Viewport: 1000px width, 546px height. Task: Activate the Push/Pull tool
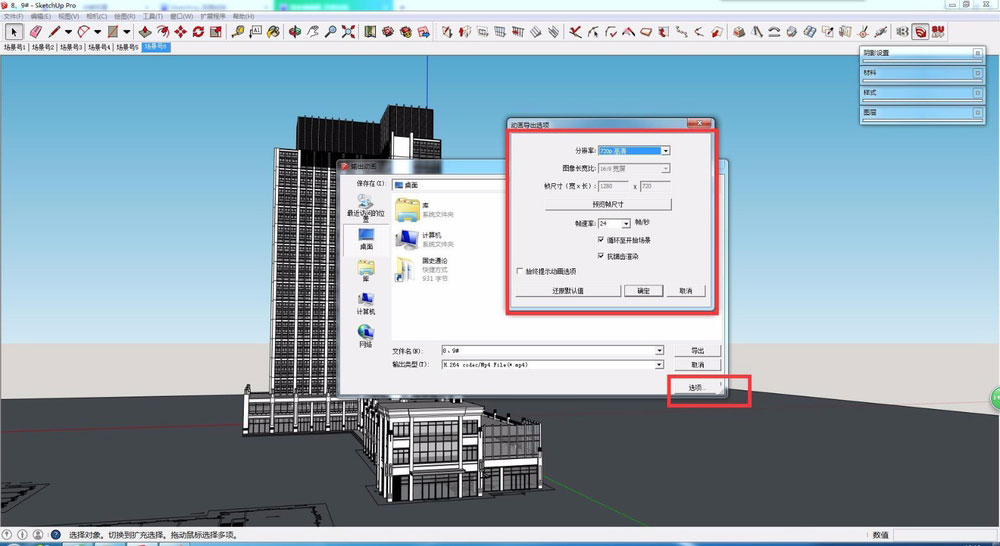click(x=145, y=31)
